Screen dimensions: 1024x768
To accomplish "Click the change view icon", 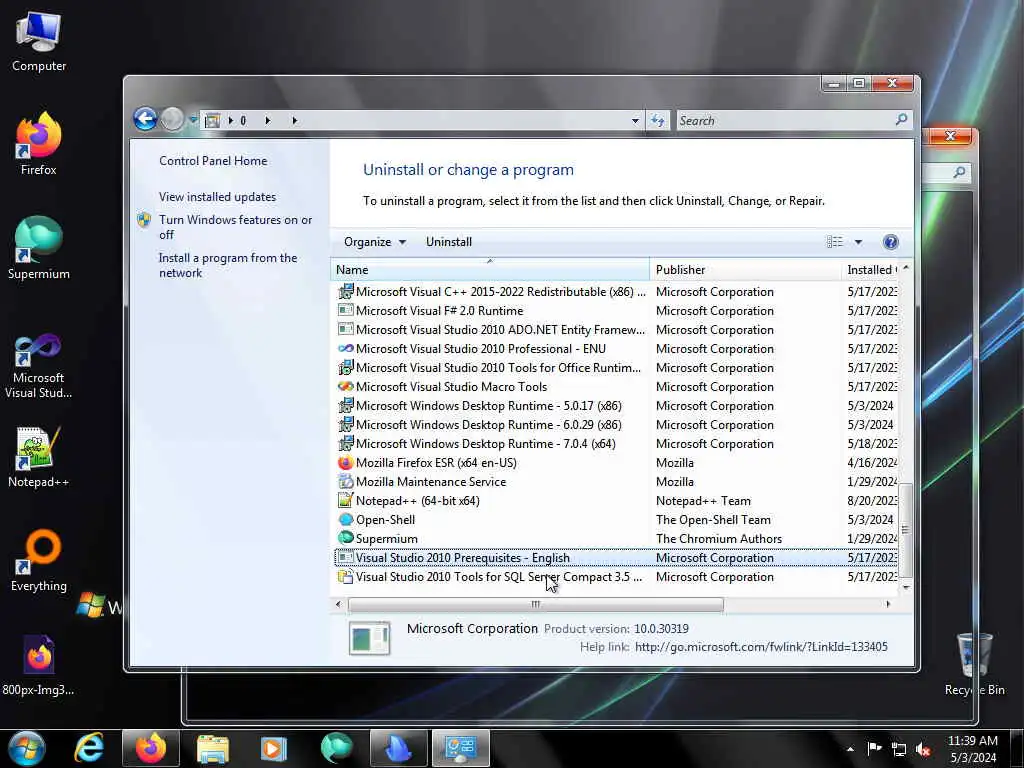I will pyautogui.click(x=835, y=242).
